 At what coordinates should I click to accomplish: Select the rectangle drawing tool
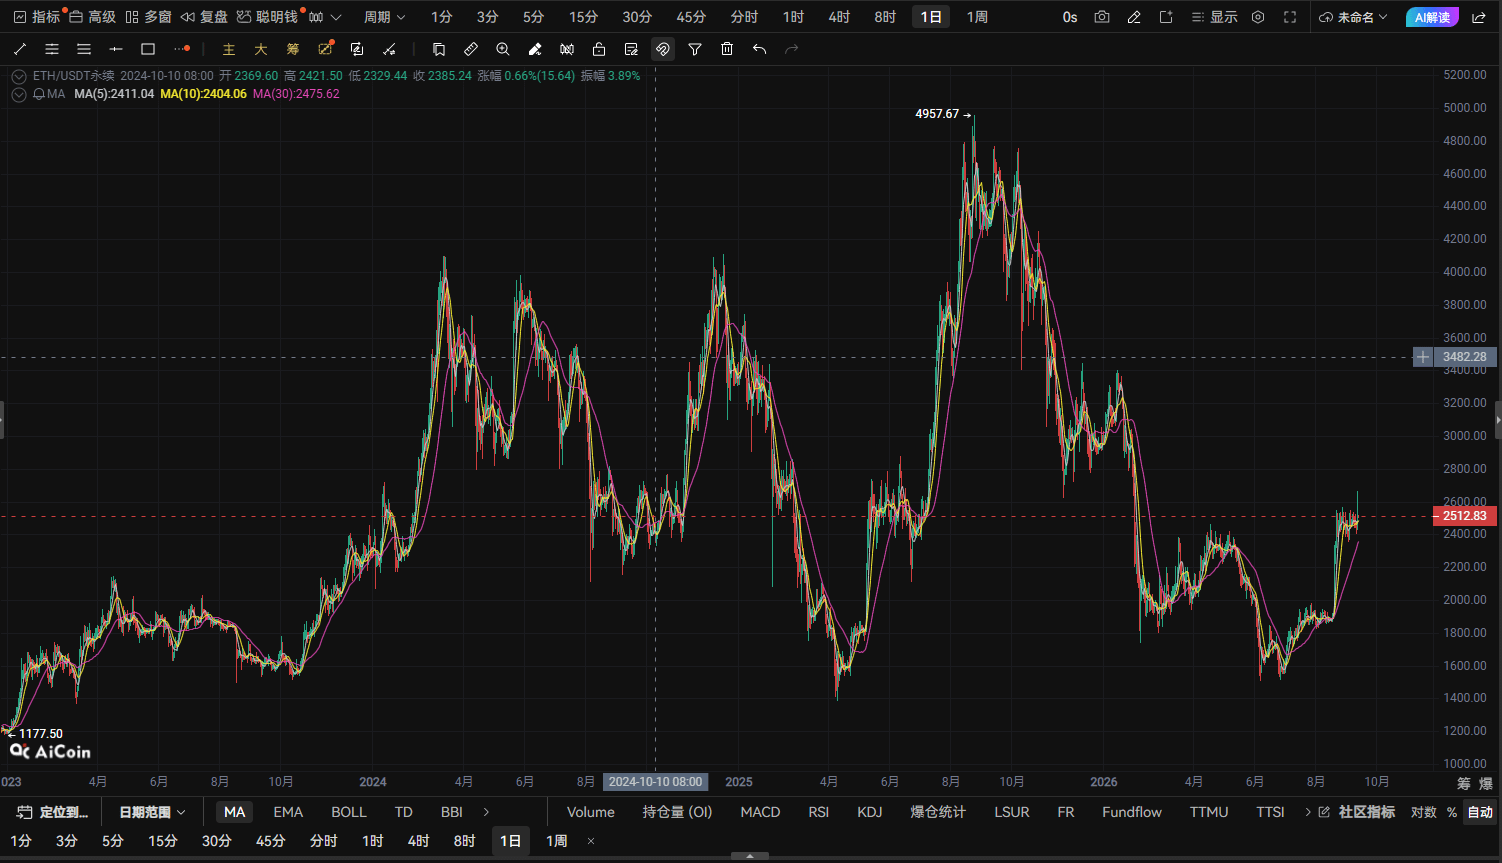click(x=148, y=49)
